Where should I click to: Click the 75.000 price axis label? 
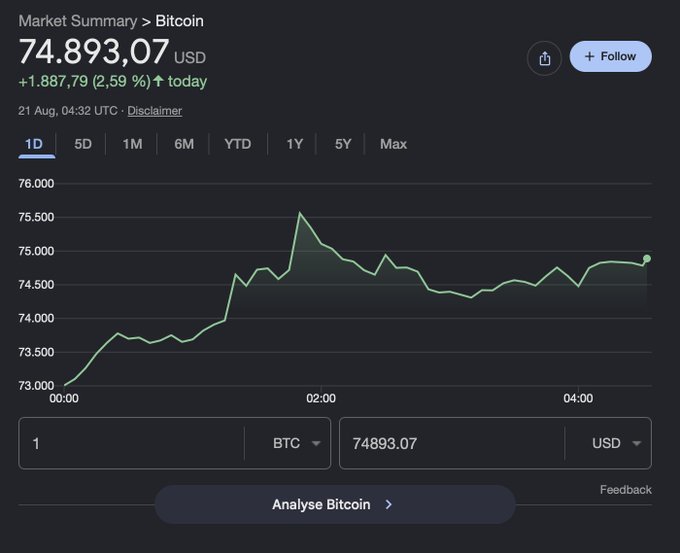click(36, 251)
